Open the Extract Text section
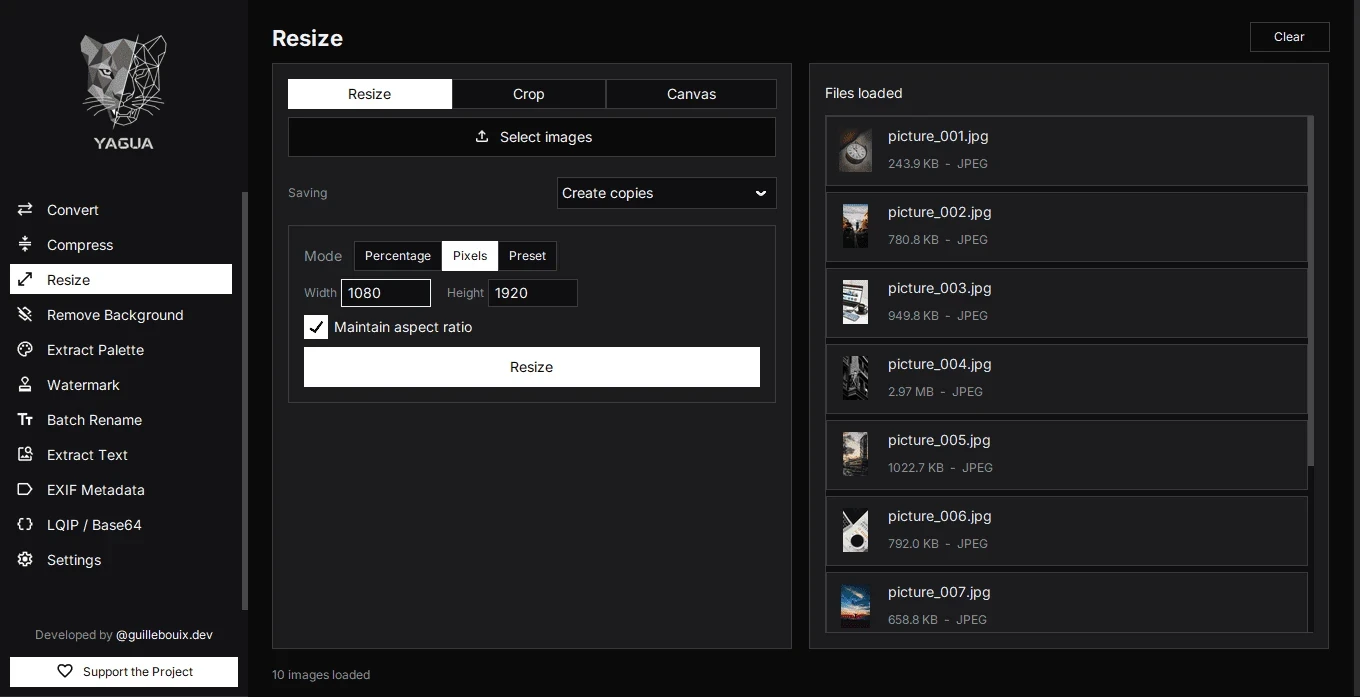The height and width of the screenshot is (697, 1360). [x=121, y=455]
